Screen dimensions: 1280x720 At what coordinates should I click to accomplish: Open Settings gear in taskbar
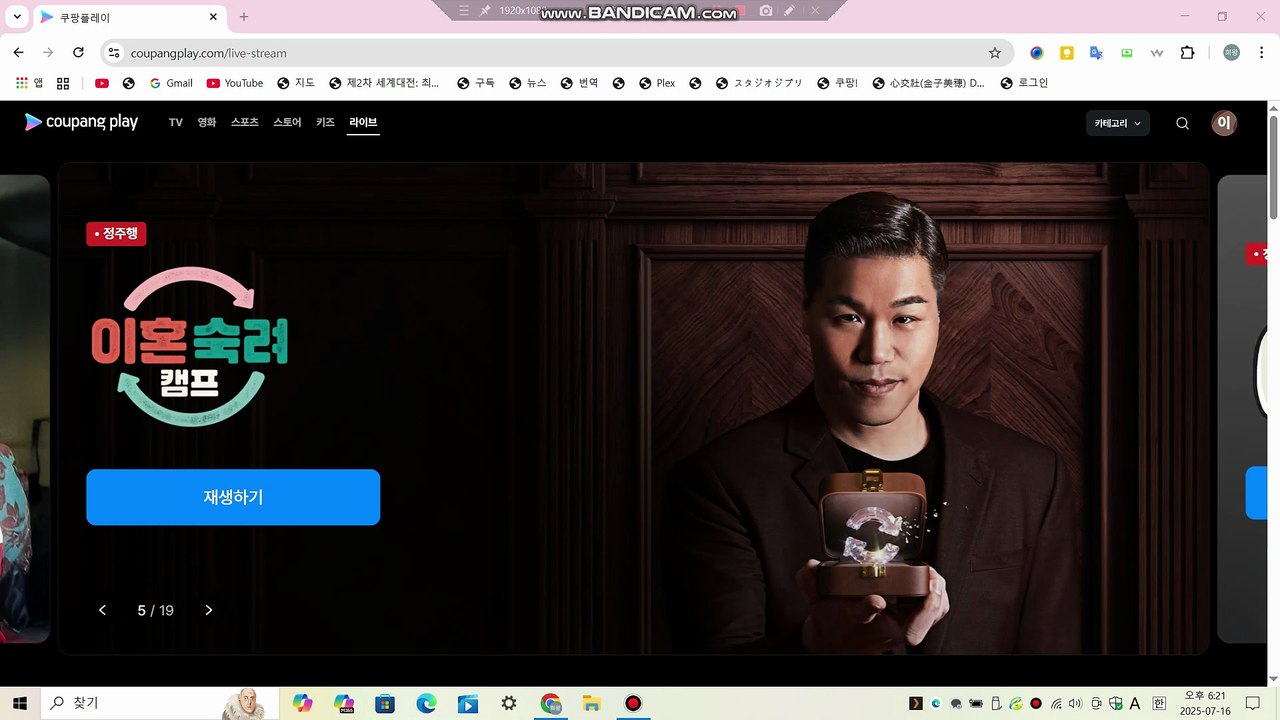(x=509, y=703)
